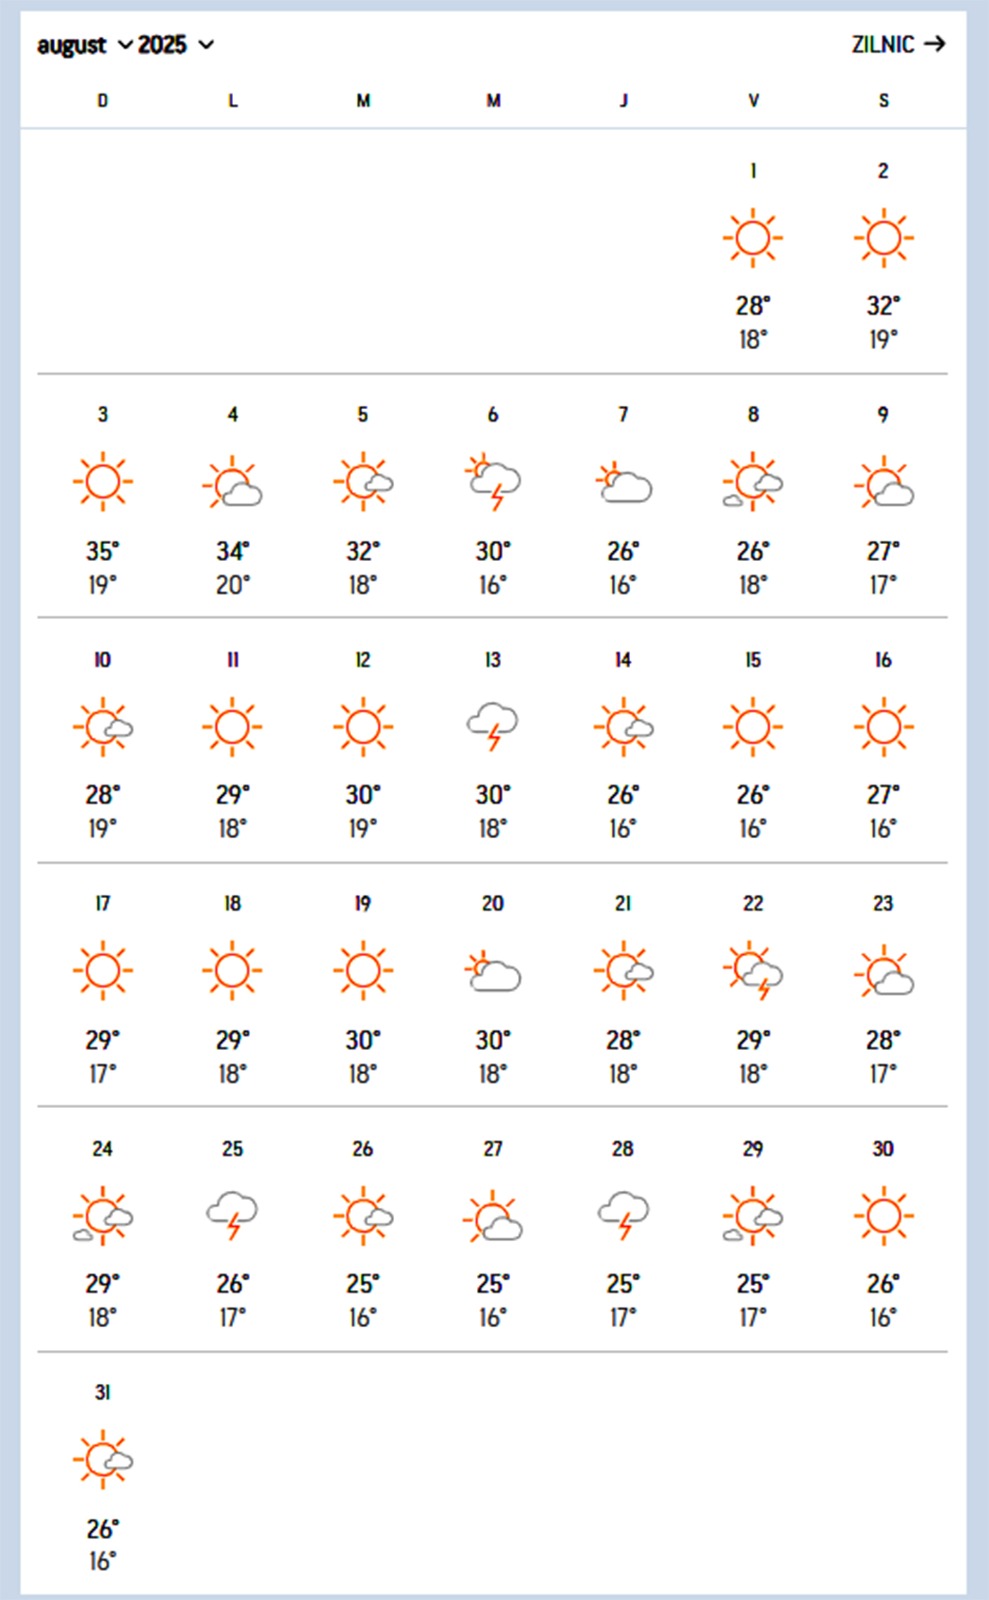Click the sunny icon on August 30
989x1600 pixels.
pyautogui.click(x=883, y=1215)
